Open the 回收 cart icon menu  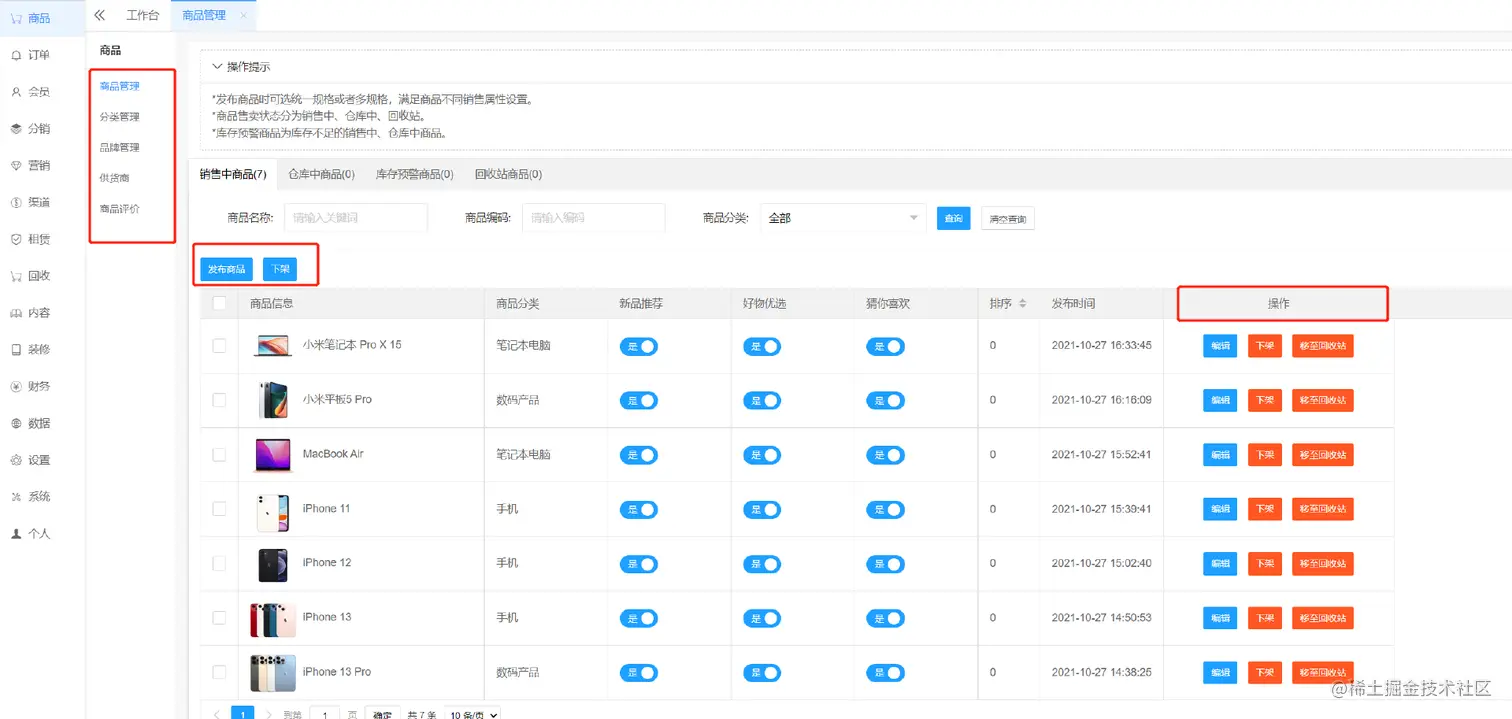16,276
